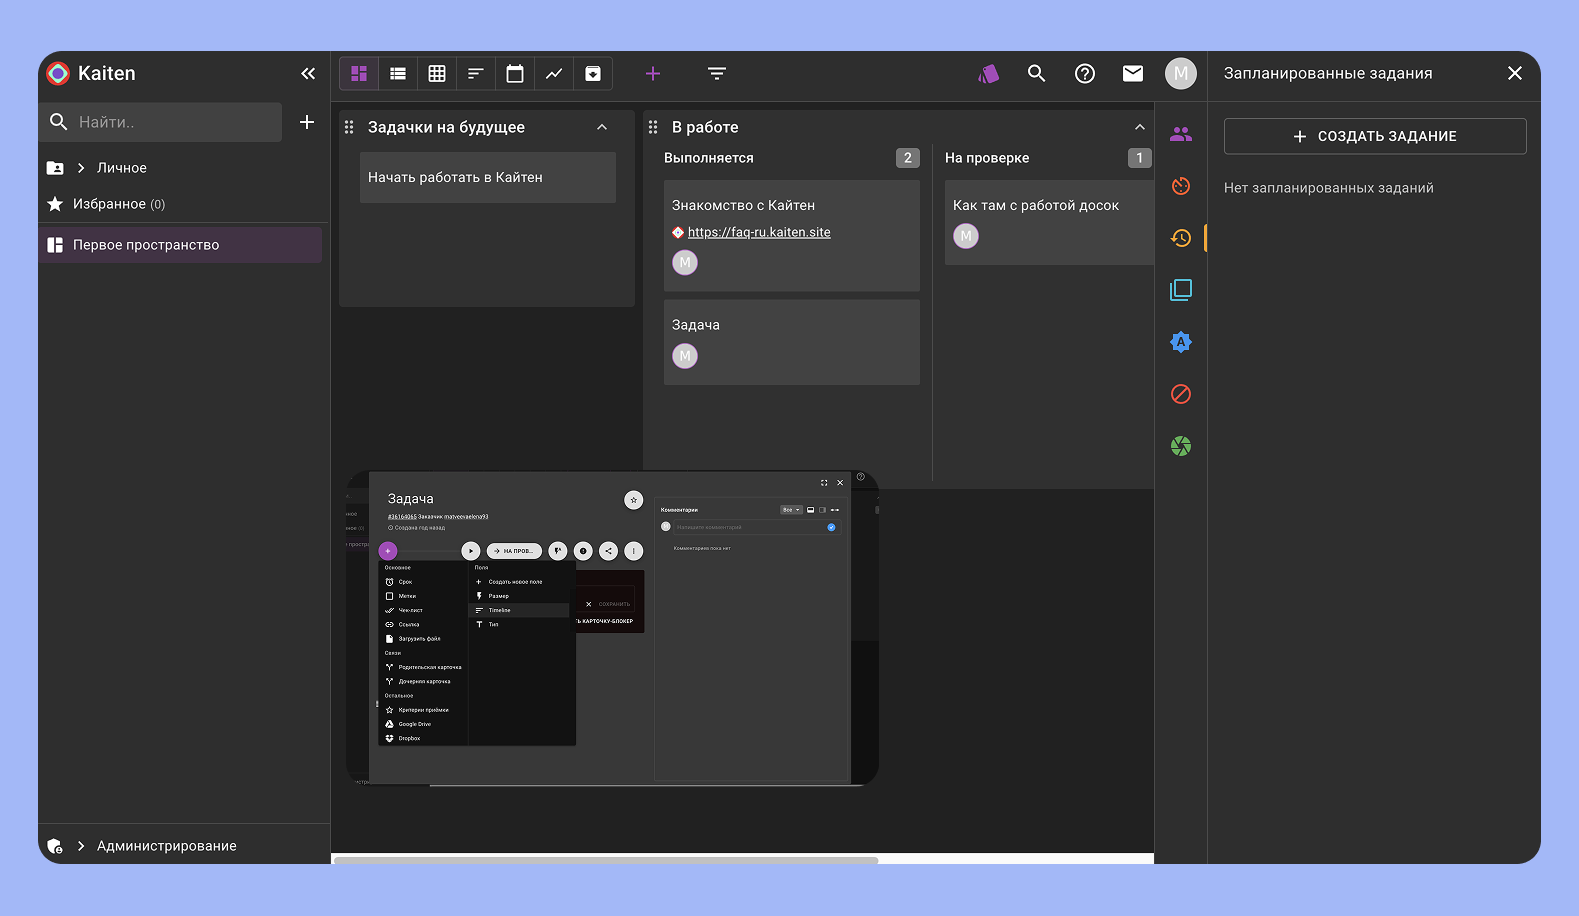The height and width of the screenshot is (916, 1579).
Task: Collapse the left sidebar panel
Action: tap(308, 74)
